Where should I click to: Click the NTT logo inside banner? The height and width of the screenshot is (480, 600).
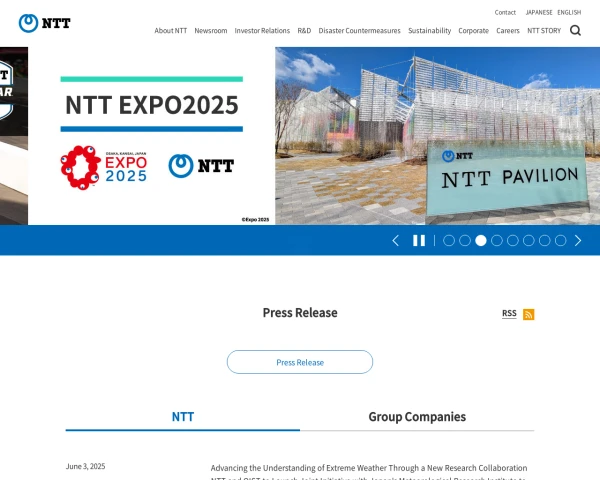201,166
